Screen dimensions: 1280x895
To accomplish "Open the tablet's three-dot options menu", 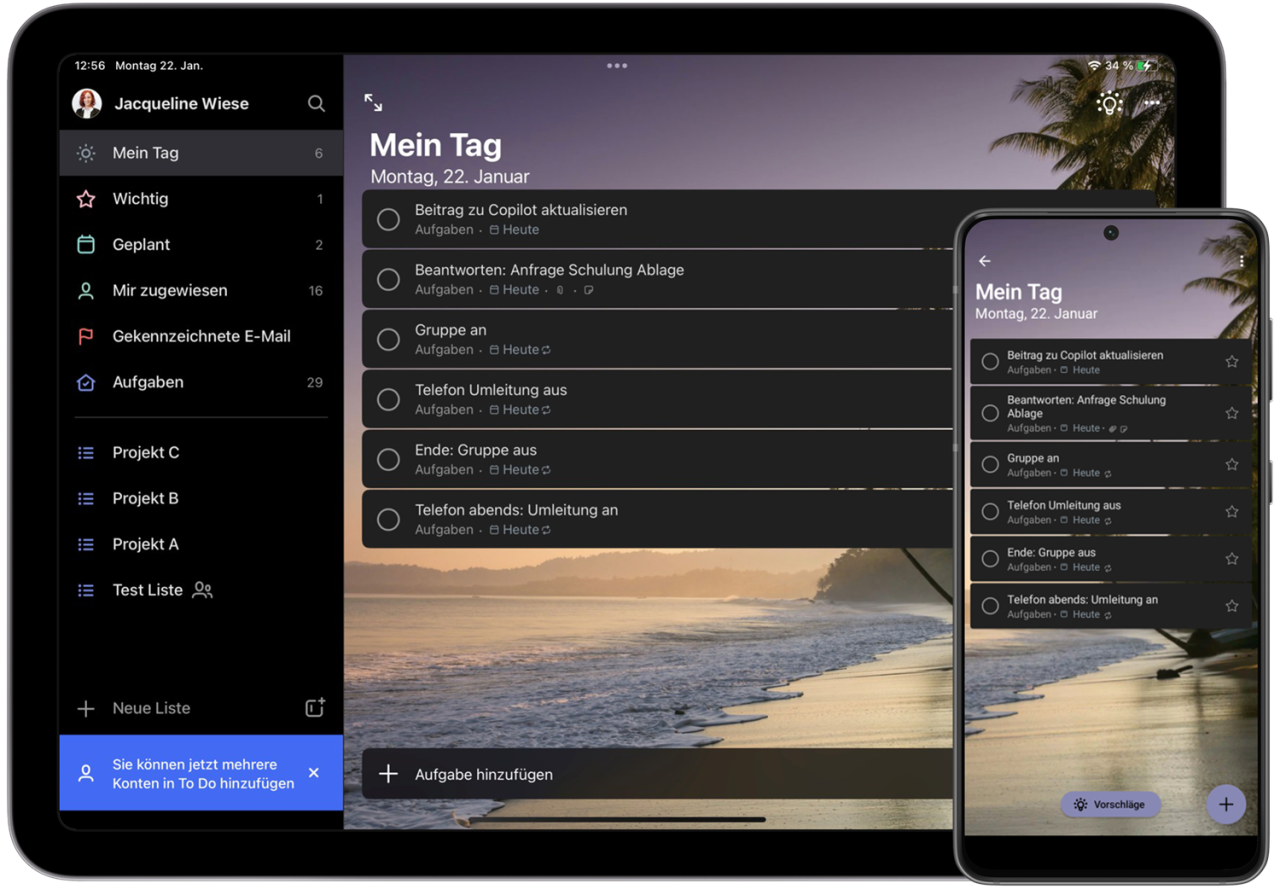I will pos(1152,103).
